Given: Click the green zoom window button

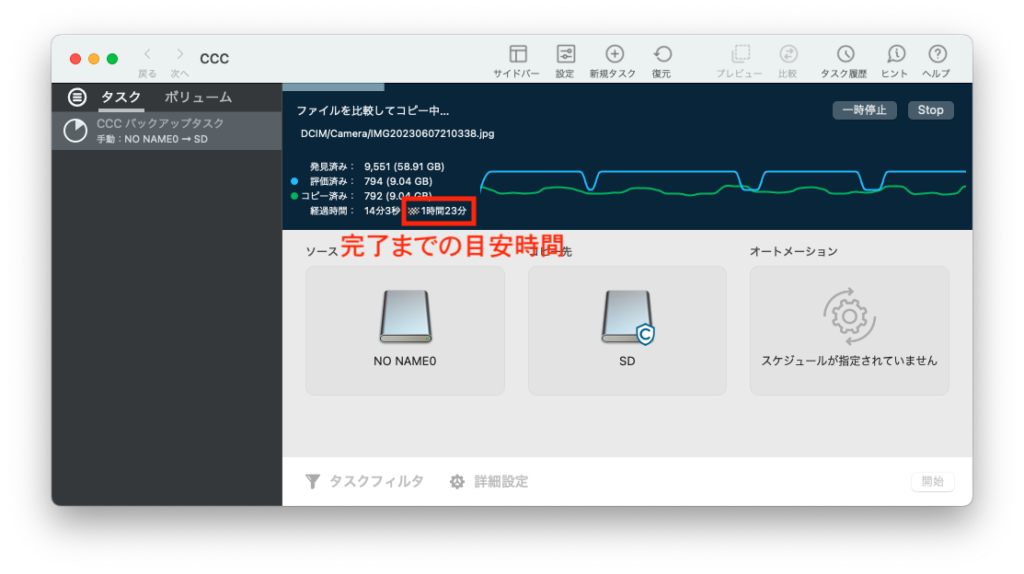Looking at the screenshot, I should [x=112, y=59].
